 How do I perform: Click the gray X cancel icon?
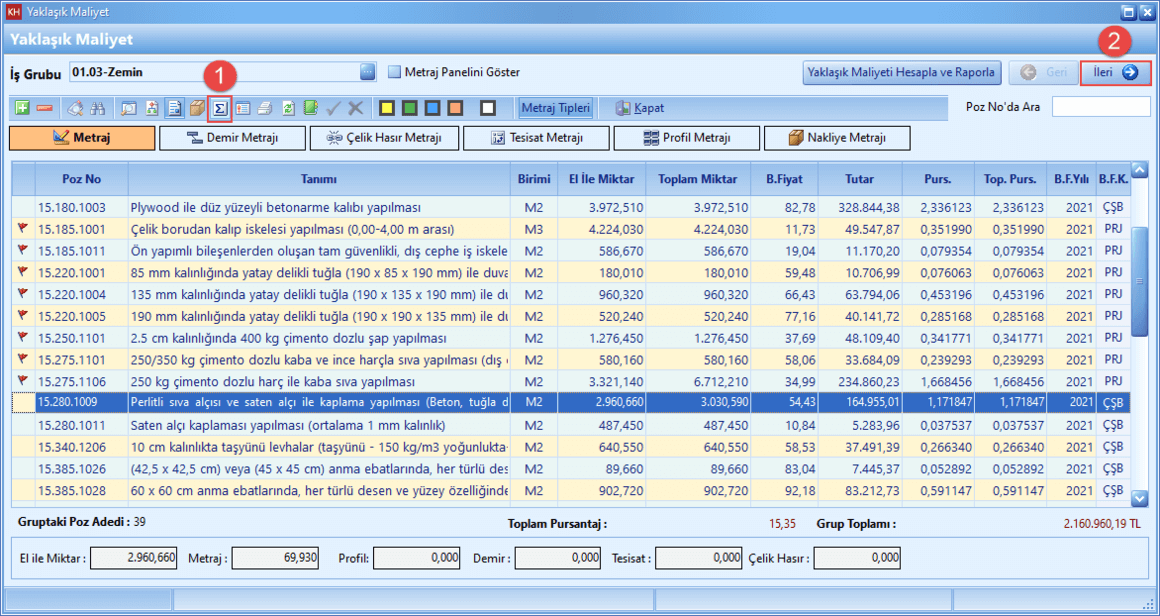click(355, 108)
